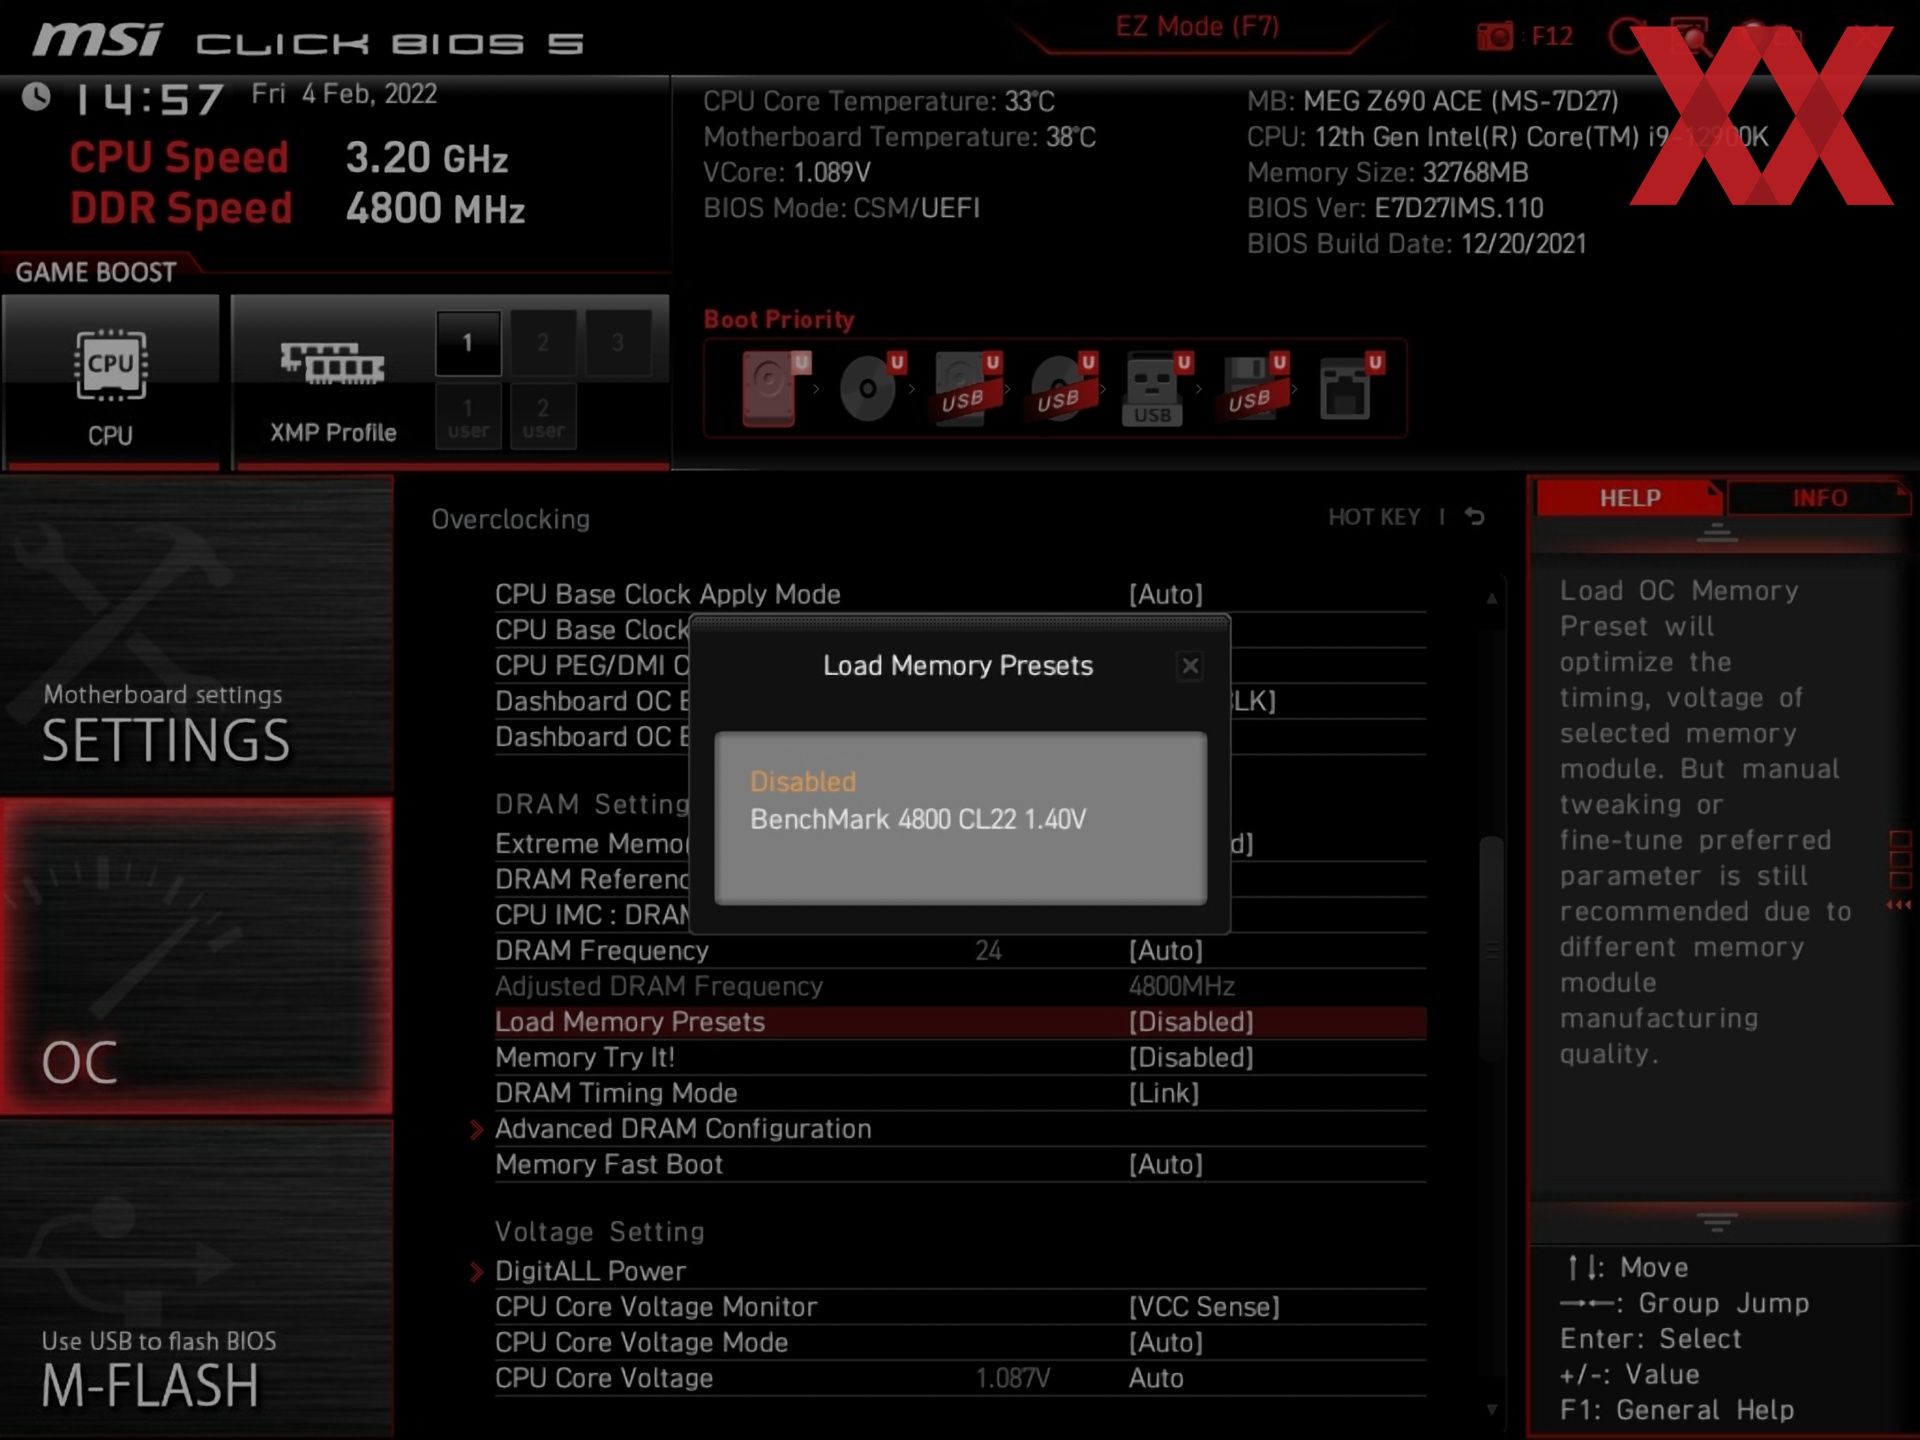This screenshot has height=1440, width=1920.
Task: Switch to EZ Mode (F7)
Action: tap(1197, 27)
